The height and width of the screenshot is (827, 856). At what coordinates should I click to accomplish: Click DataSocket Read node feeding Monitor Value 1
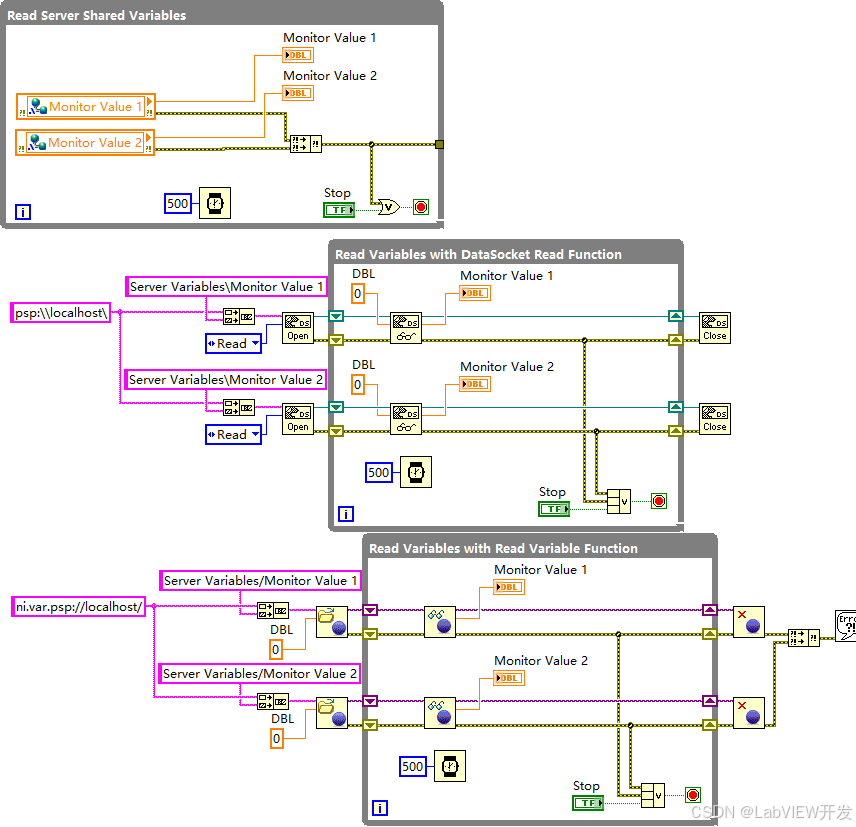[x=405, y=327]
